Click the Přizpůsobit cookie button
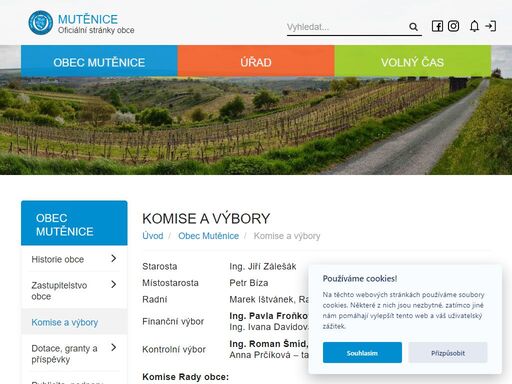 pos(448,353)
